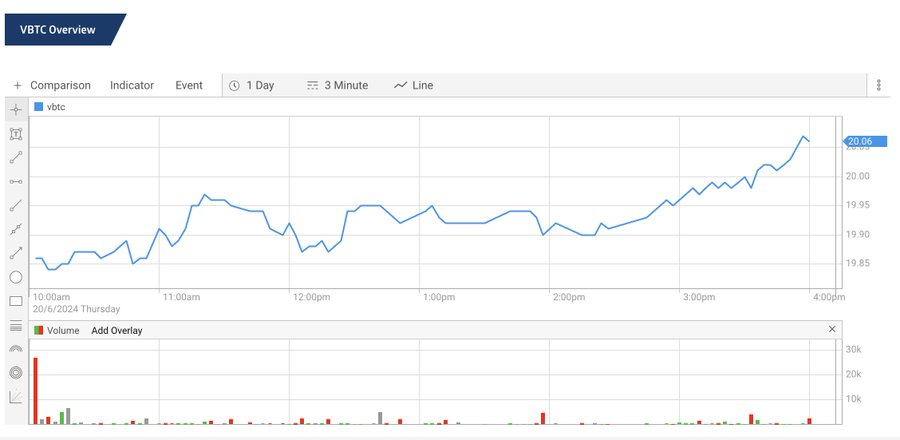Open the 3 Minute interval dropdown
This screenshot has height=440, width=900.
click(337, 86)
